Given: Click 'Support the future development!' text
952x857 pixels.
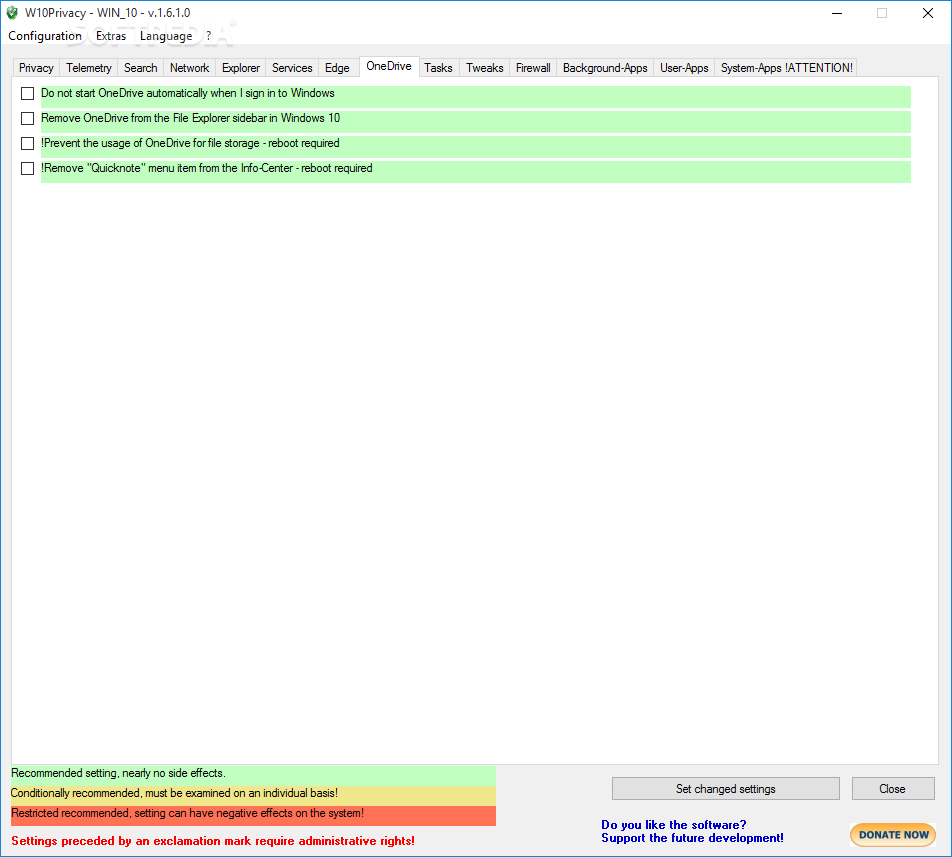Looking at the screenshot, I should click(x=692, y=838).
